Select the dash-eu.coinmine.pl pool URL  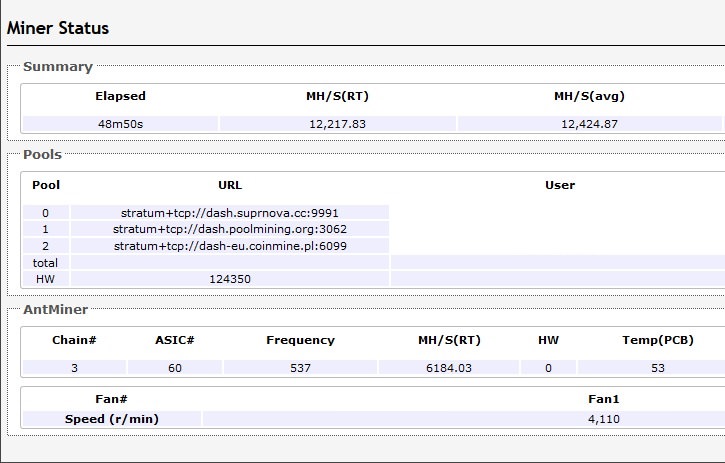point(230,246)
